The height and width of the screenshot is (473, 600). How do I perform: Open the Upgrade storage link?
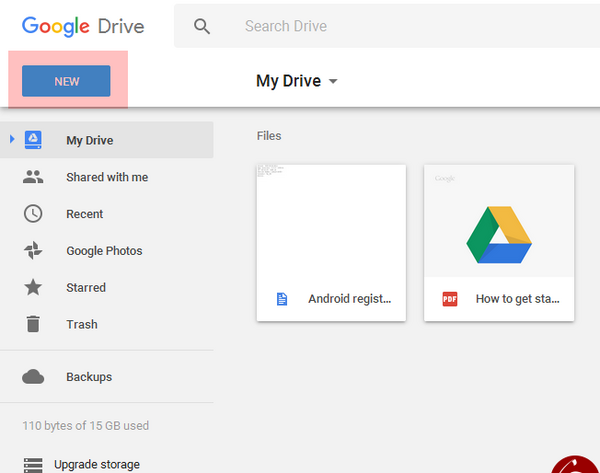(x=97, y=464)
